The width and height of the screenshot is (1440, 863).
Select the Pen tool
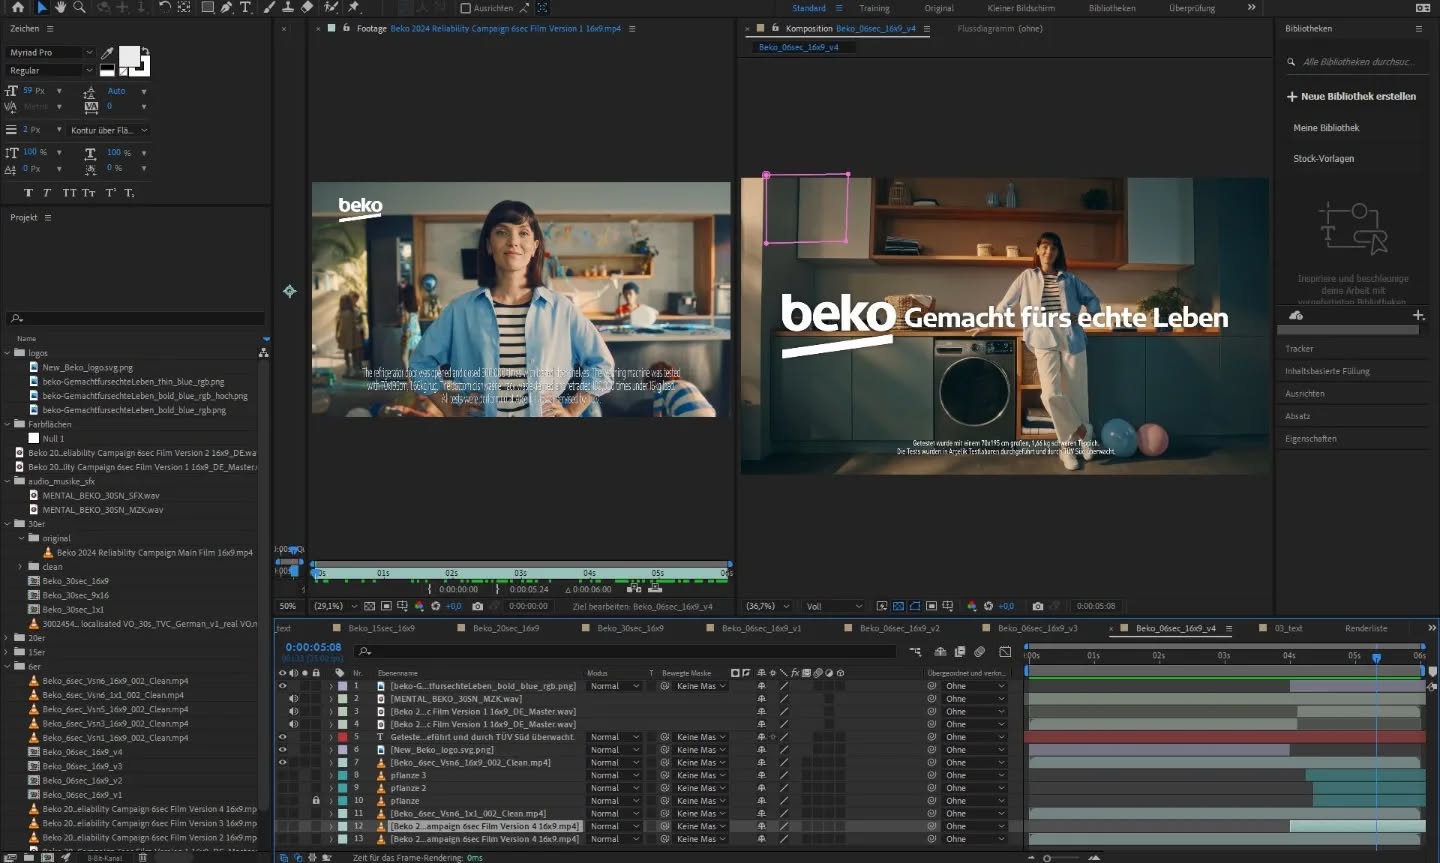[226, 7]
